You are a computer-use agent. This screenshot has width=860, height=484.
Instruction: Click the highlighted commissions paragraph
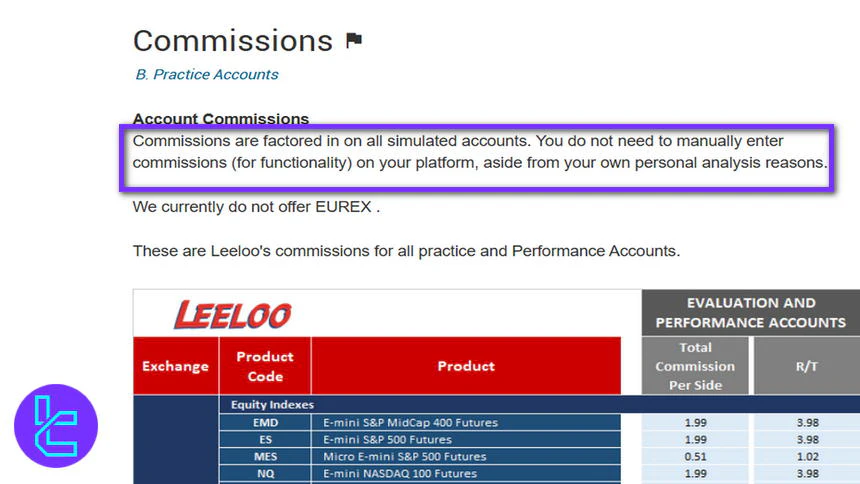478,152
